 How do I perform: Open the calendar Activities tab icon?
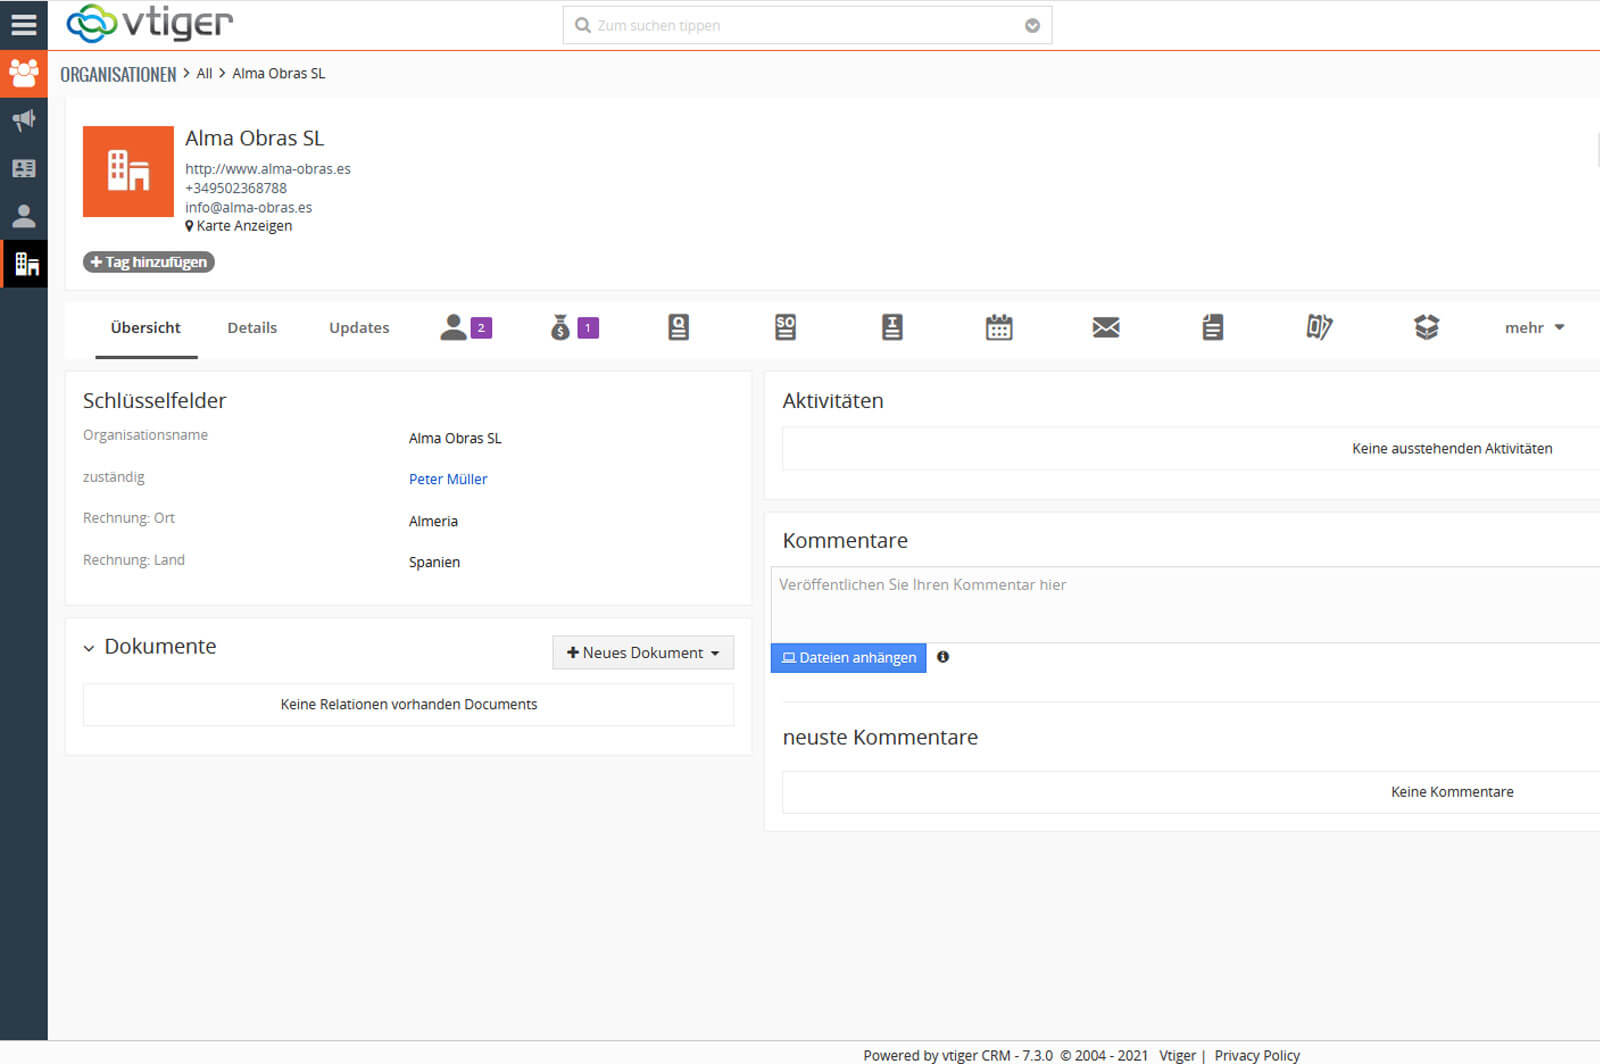tap(998, 327)
